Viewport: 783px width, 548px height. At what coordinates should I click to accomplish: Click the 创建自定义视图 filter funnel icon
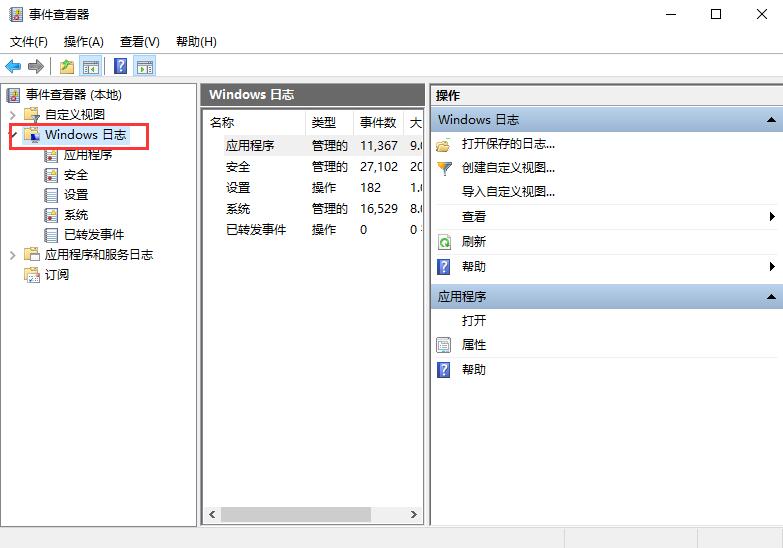(x=444, y=169)
